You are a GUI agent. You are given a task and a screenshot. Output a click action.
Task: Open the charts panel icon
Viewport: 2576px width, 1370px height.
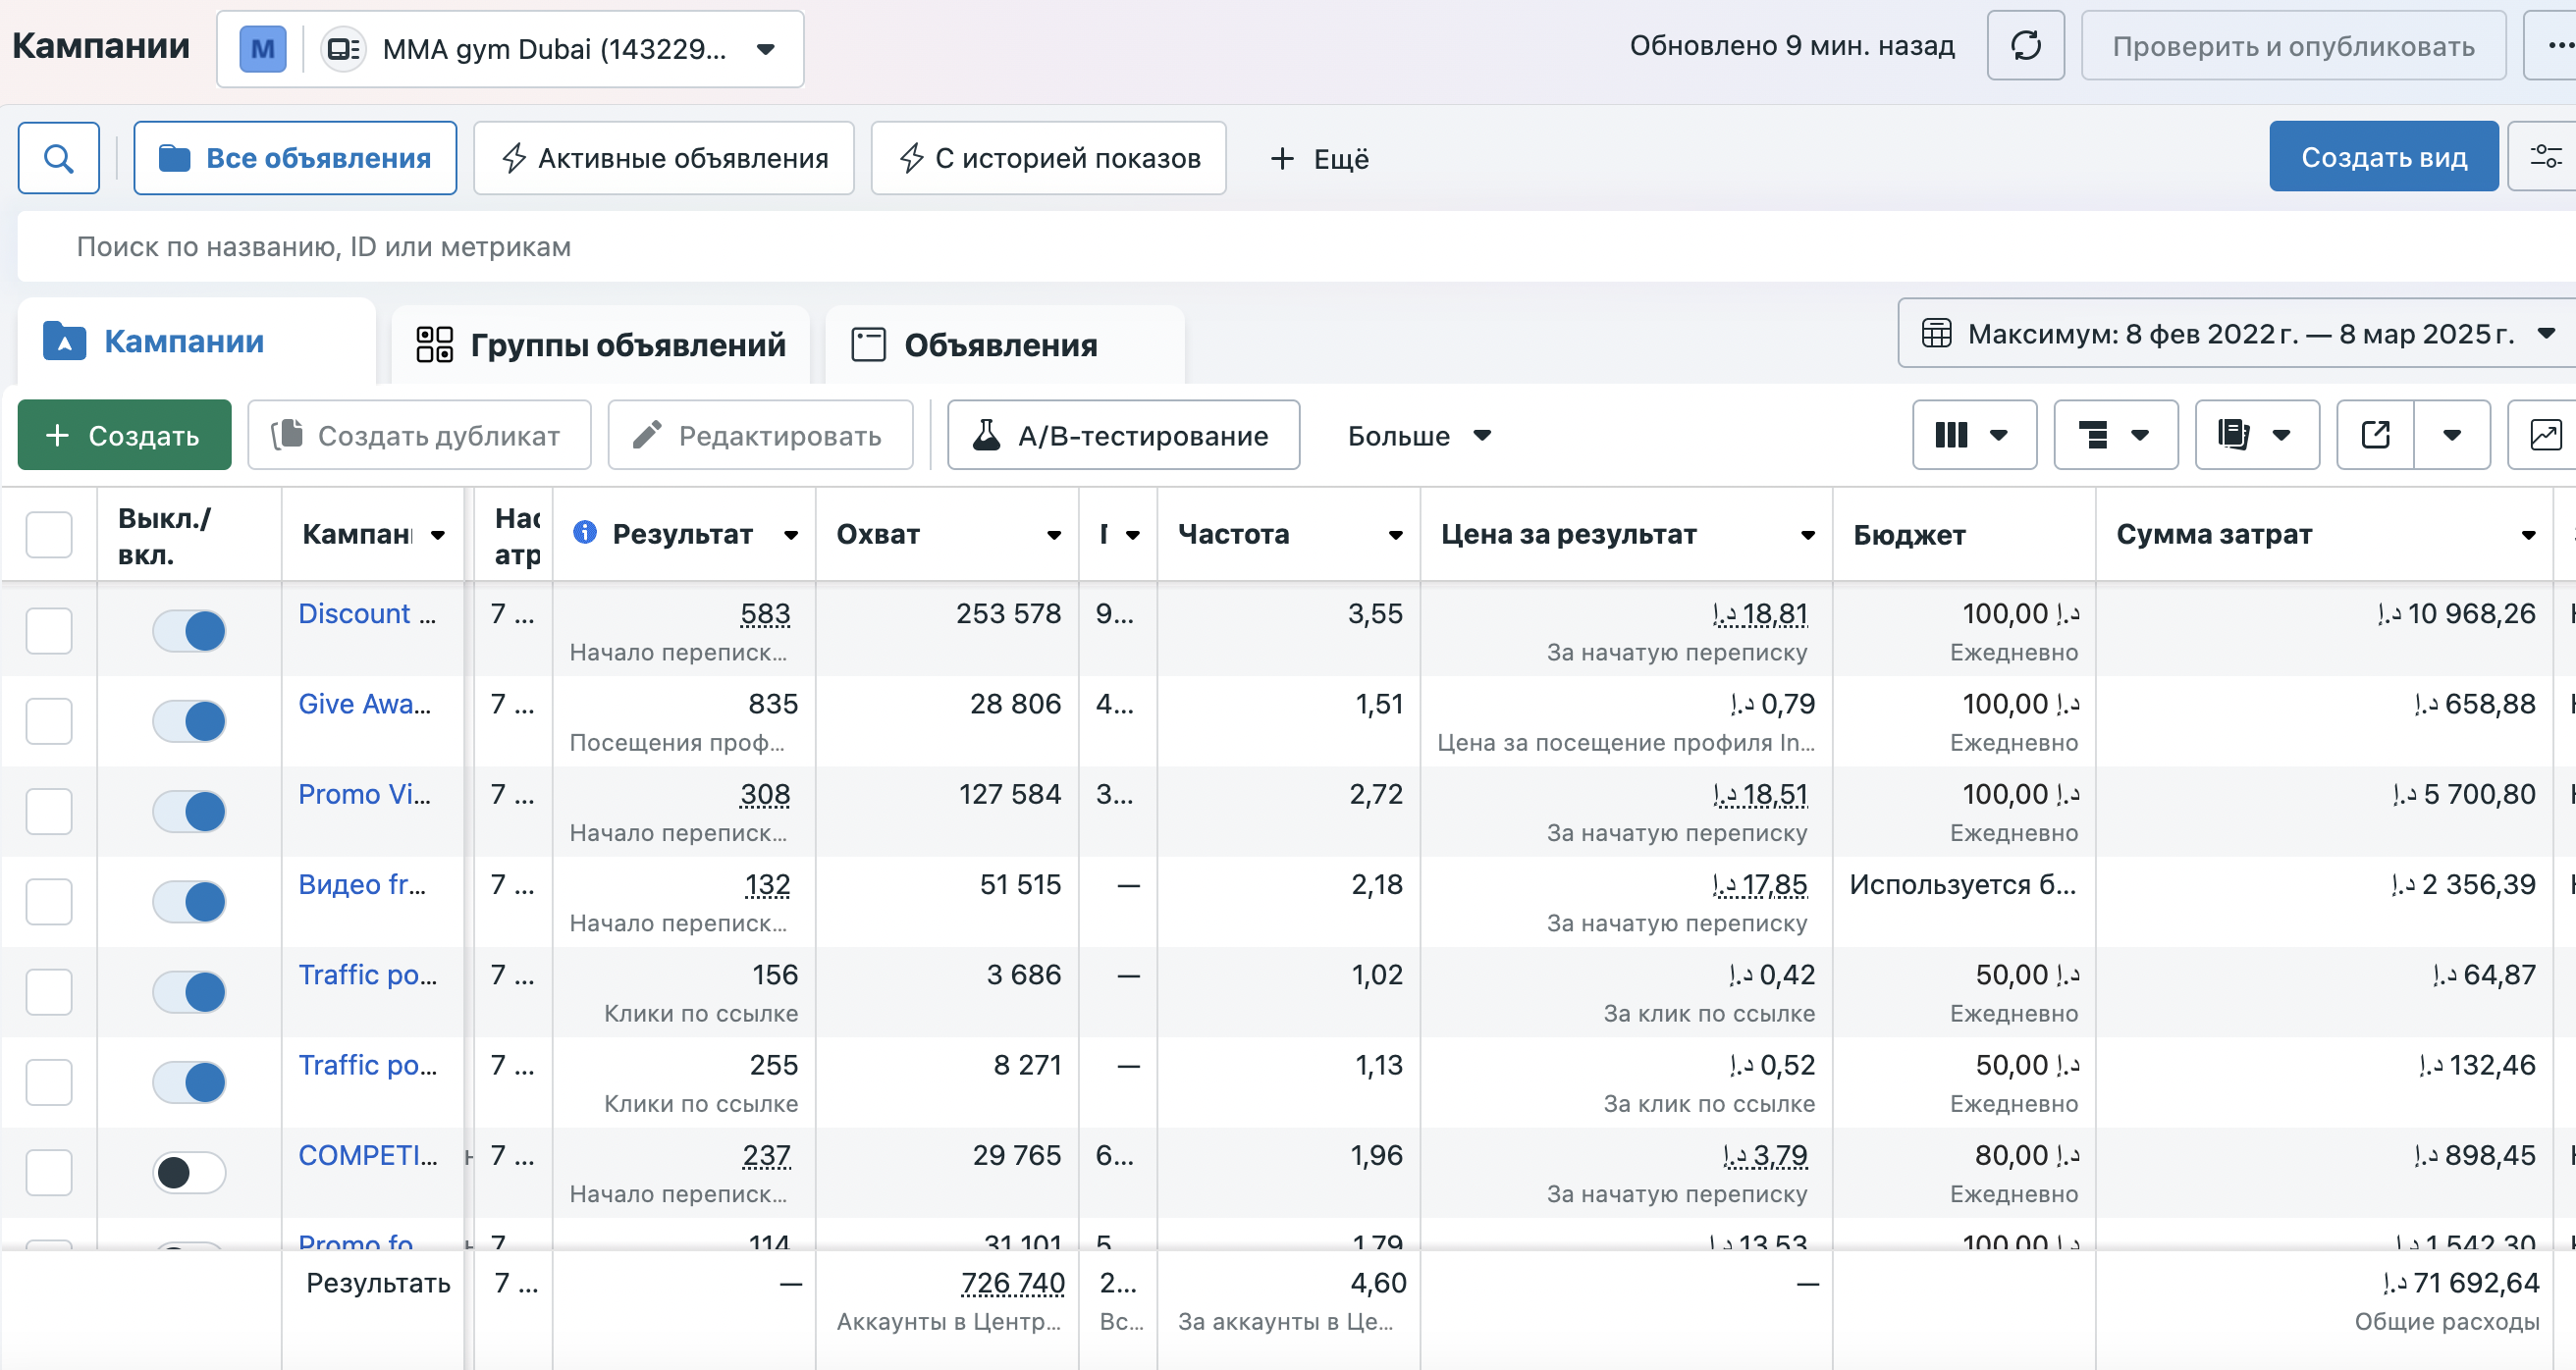[x=2545, y=435]
